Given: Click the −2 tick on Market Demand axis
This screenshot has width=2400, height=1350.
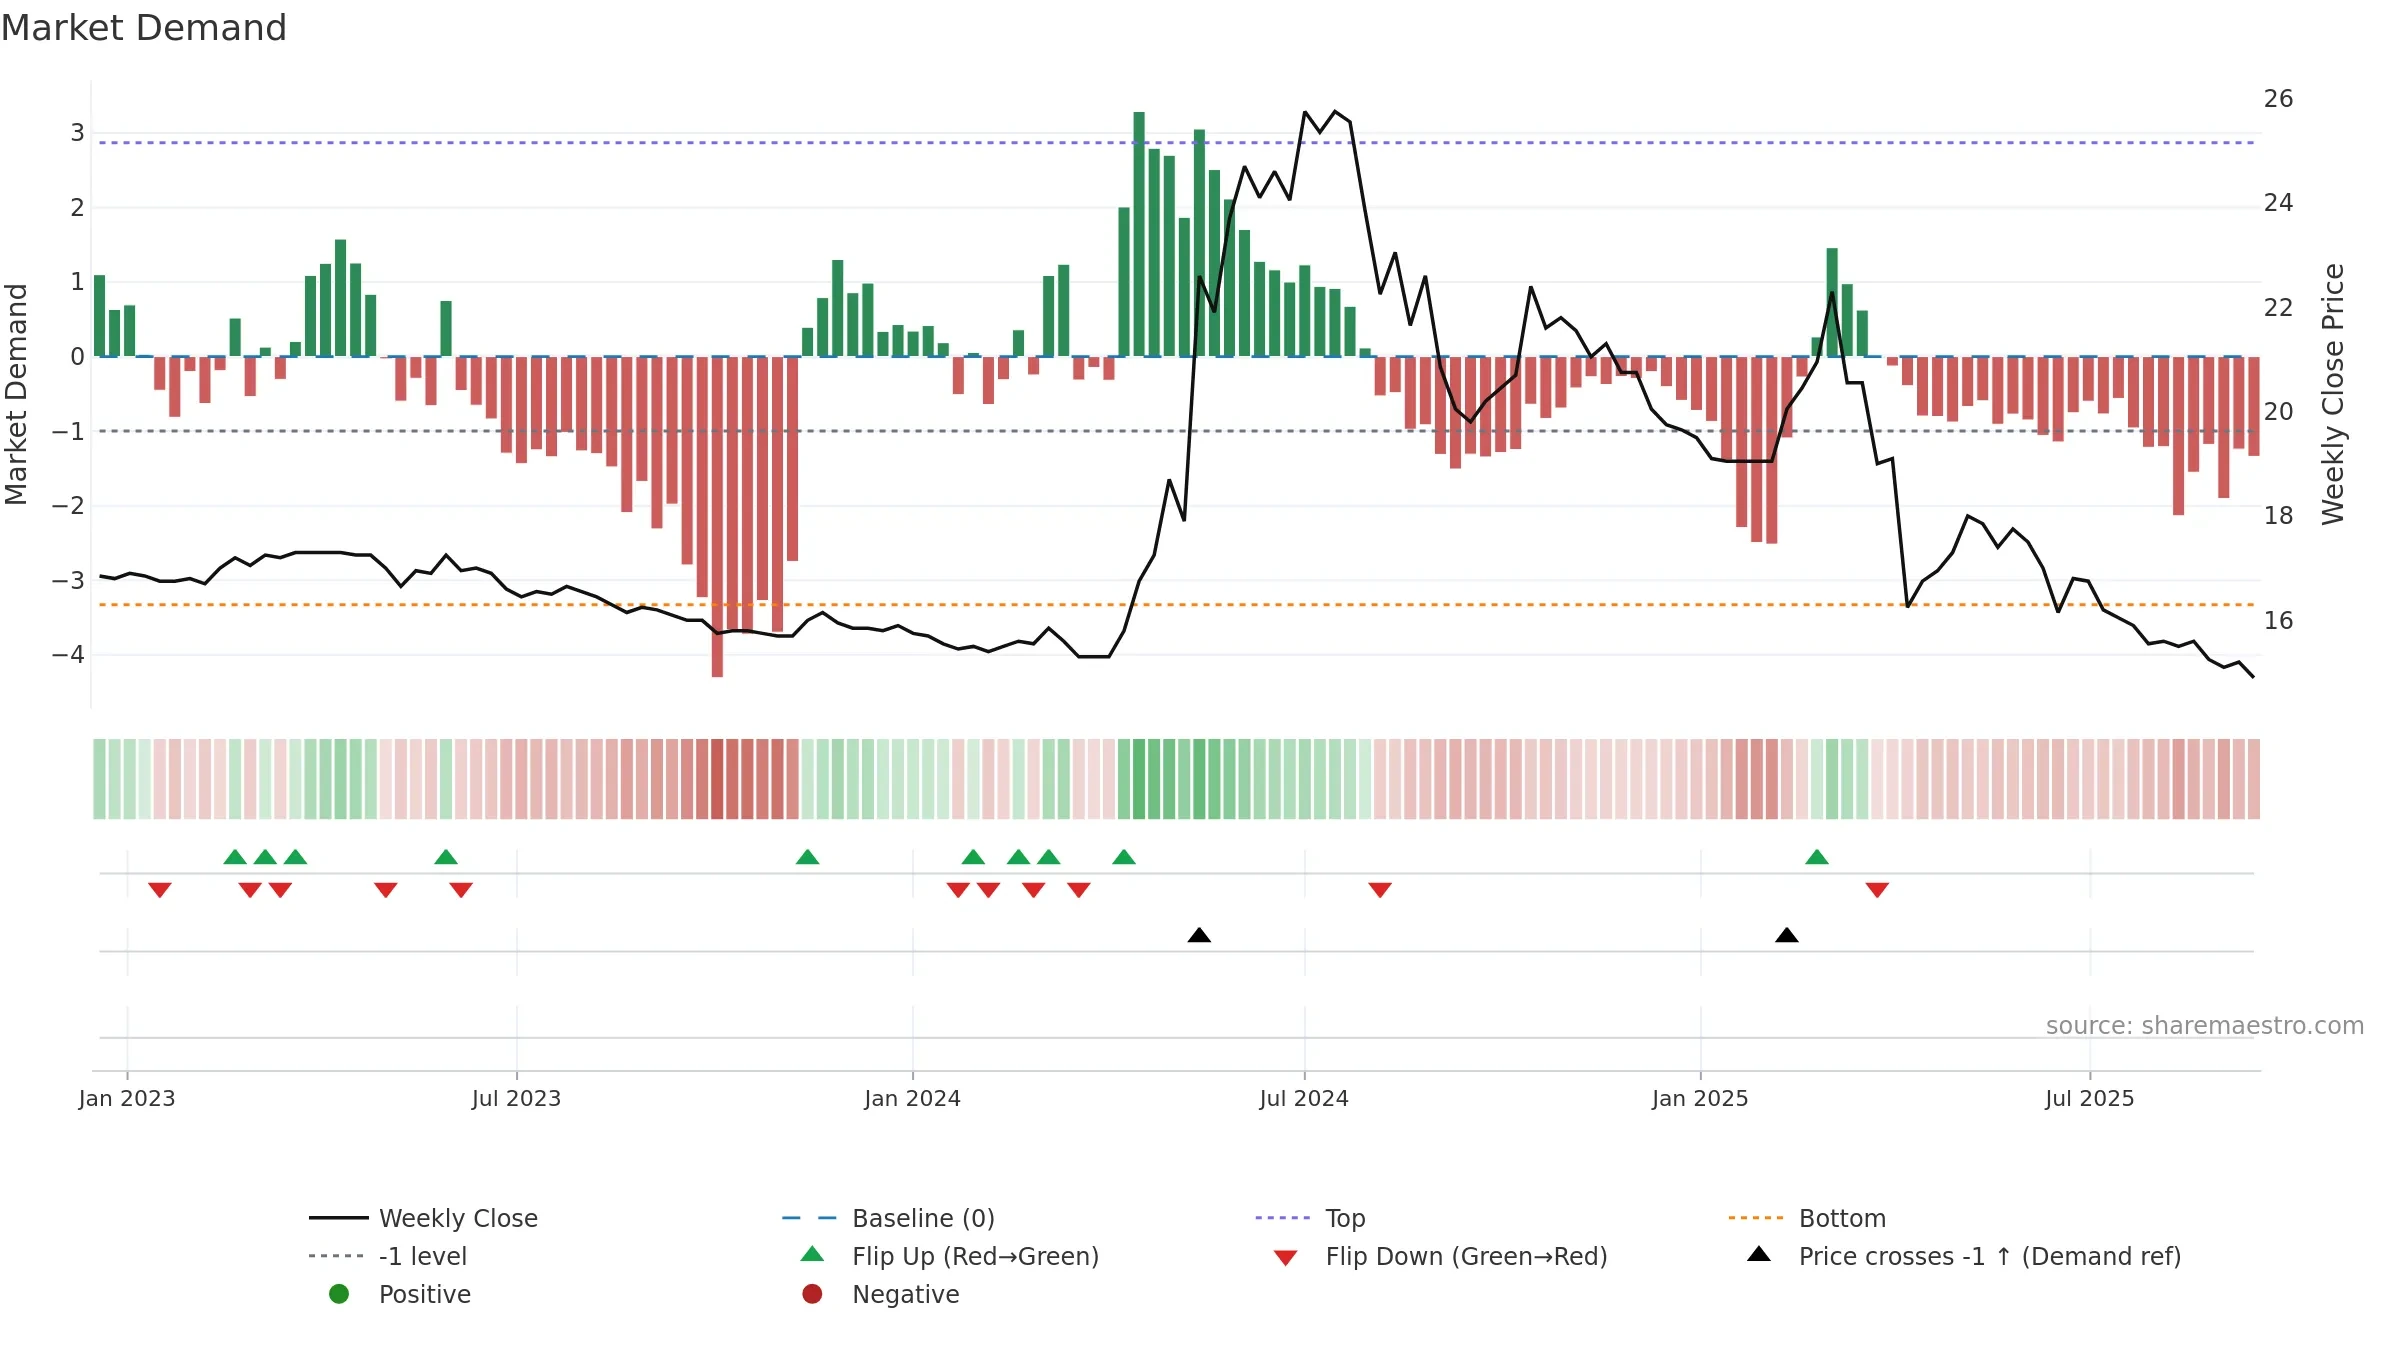Looking at the screenshot, I should 68,506.
